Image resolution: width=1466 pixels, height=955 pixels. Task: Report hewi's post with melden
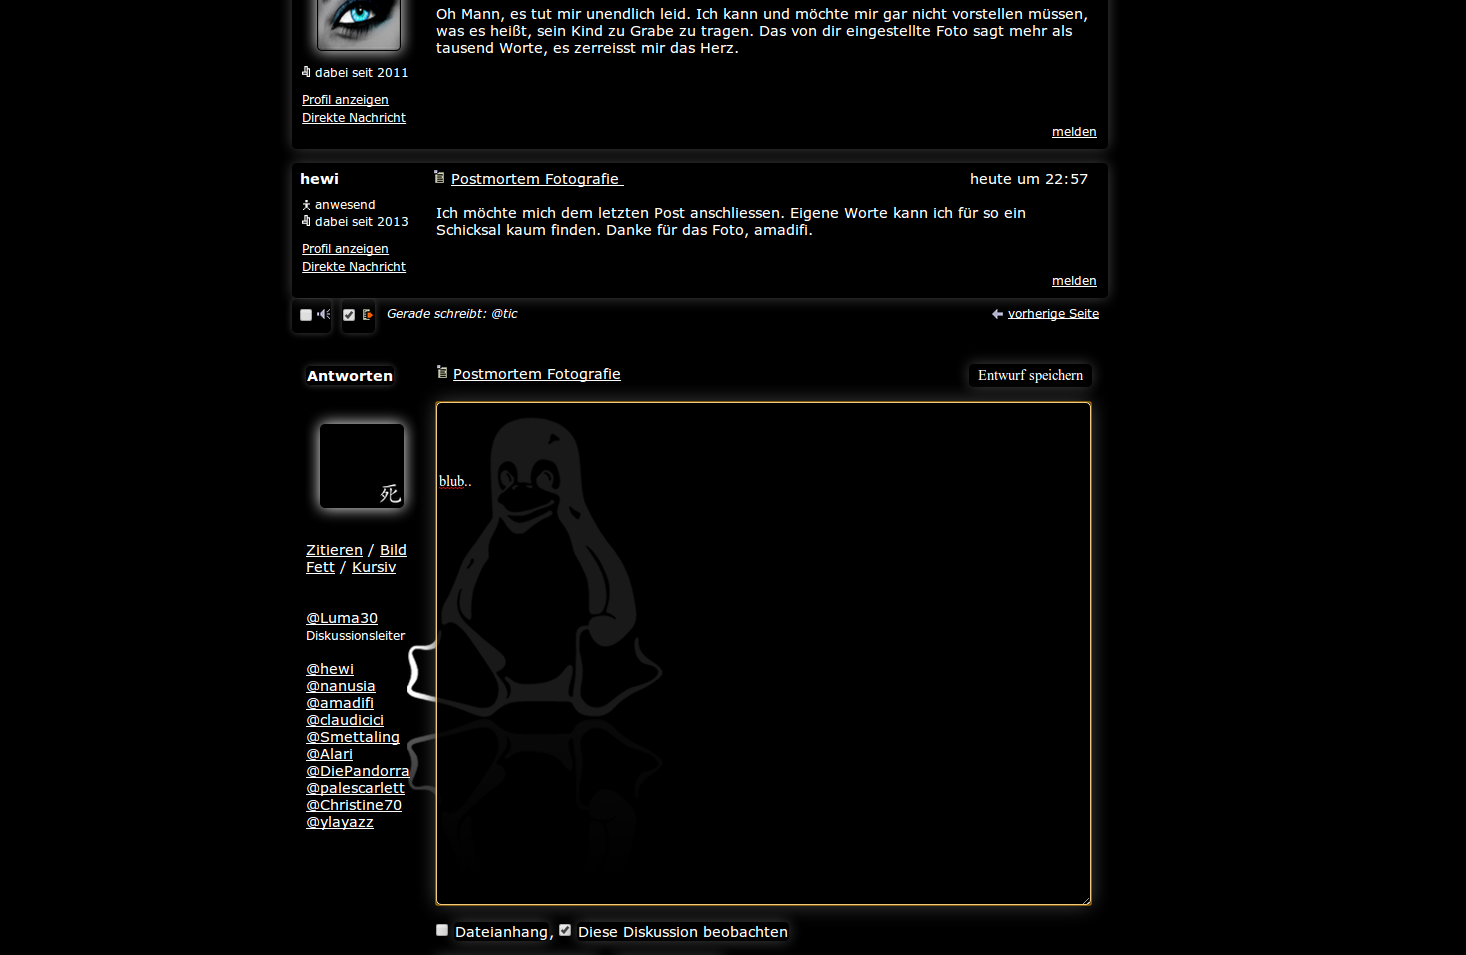click(x=1074, y=281)
